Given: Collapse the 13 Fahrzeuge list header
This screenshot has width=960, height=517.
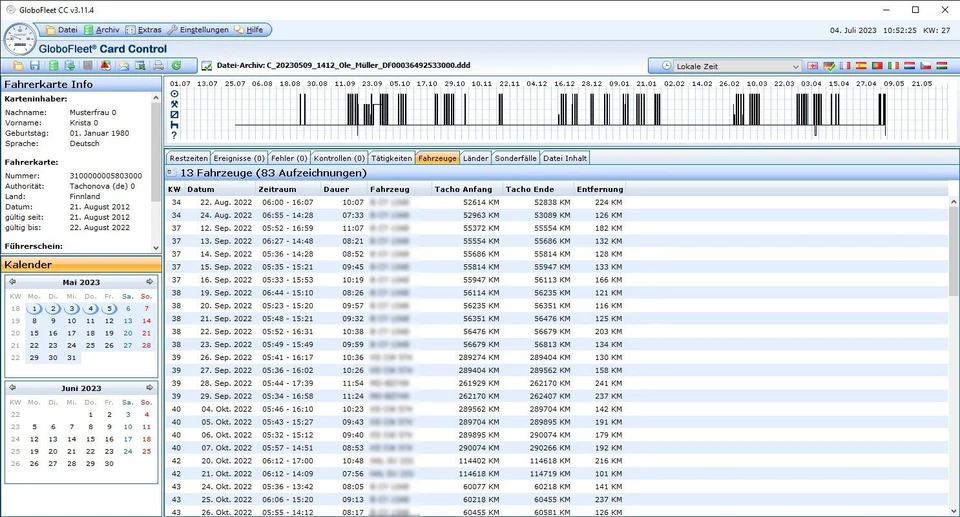Looking at the screenshot, I should click(x=171, y=173).
